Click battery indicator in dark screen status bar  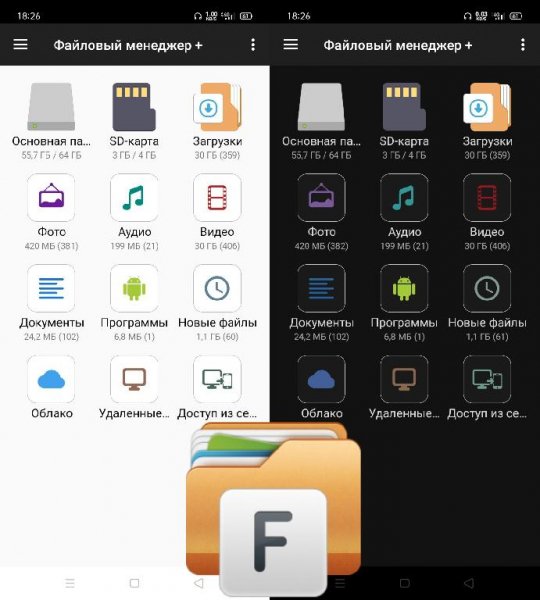[516, 16]
